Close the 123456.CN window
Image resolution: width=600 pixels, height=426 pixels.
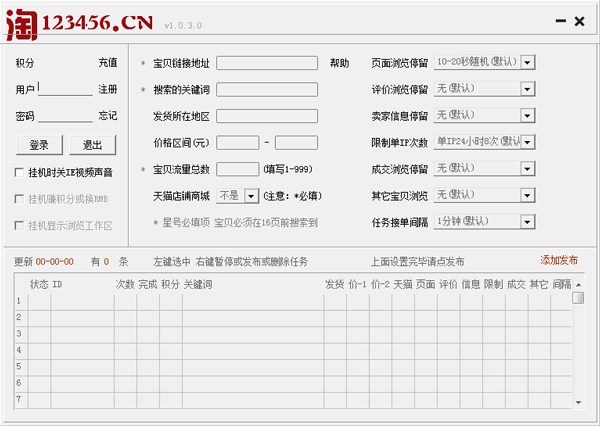[579, 21]
